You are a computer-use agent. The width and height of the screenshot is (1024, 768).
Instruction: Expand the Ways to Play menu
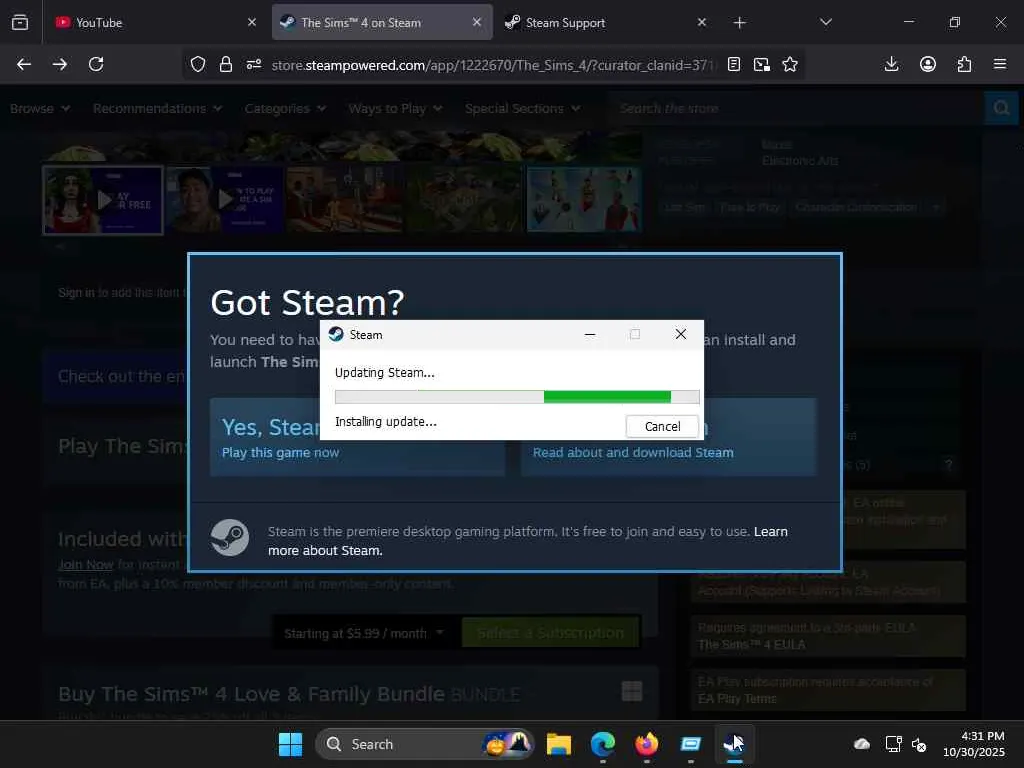[x=395, y=108]
